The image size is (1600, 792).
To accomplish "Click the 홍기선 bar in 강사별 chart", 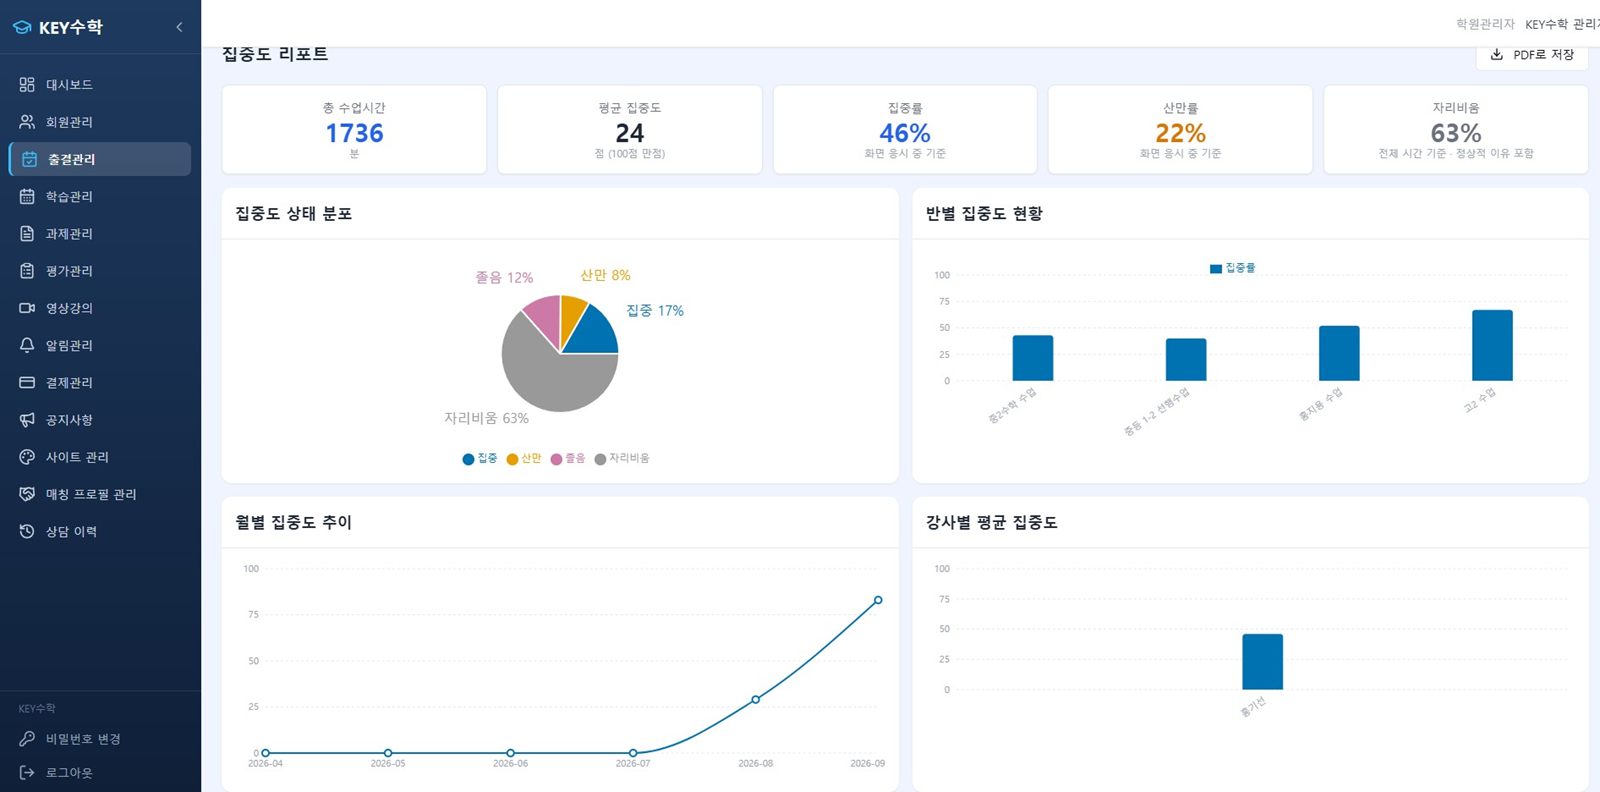I will tap(1262, 662).
